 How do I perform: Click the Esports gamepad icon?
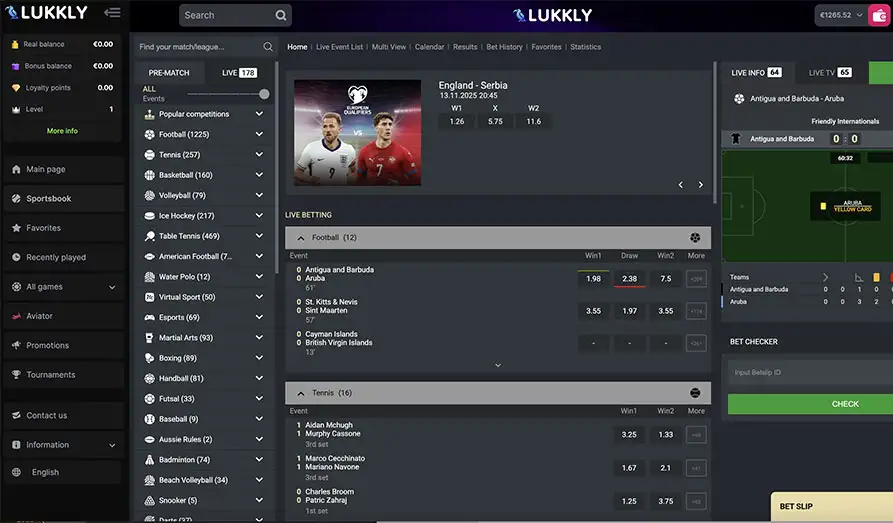tap(149, 317)
